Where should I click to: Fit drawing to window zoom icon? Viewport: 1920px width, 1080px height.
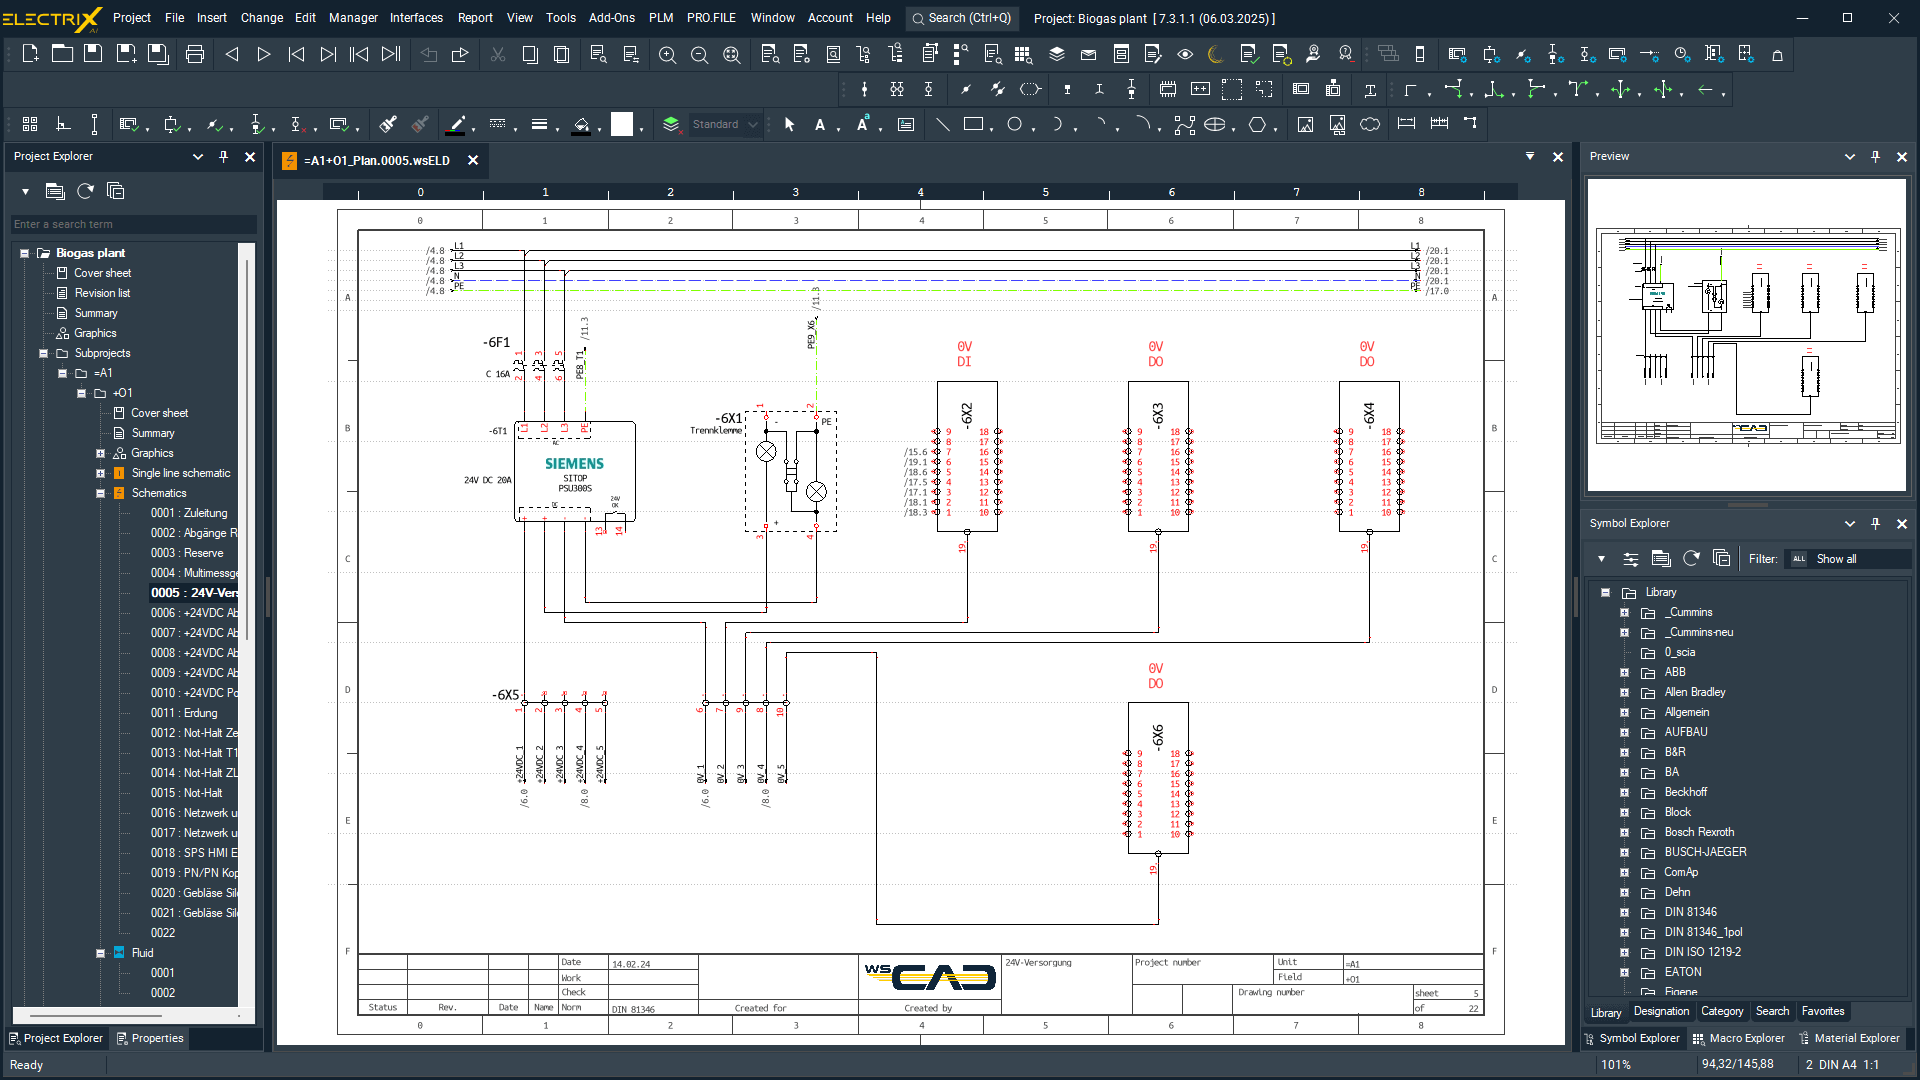(731, 54)
